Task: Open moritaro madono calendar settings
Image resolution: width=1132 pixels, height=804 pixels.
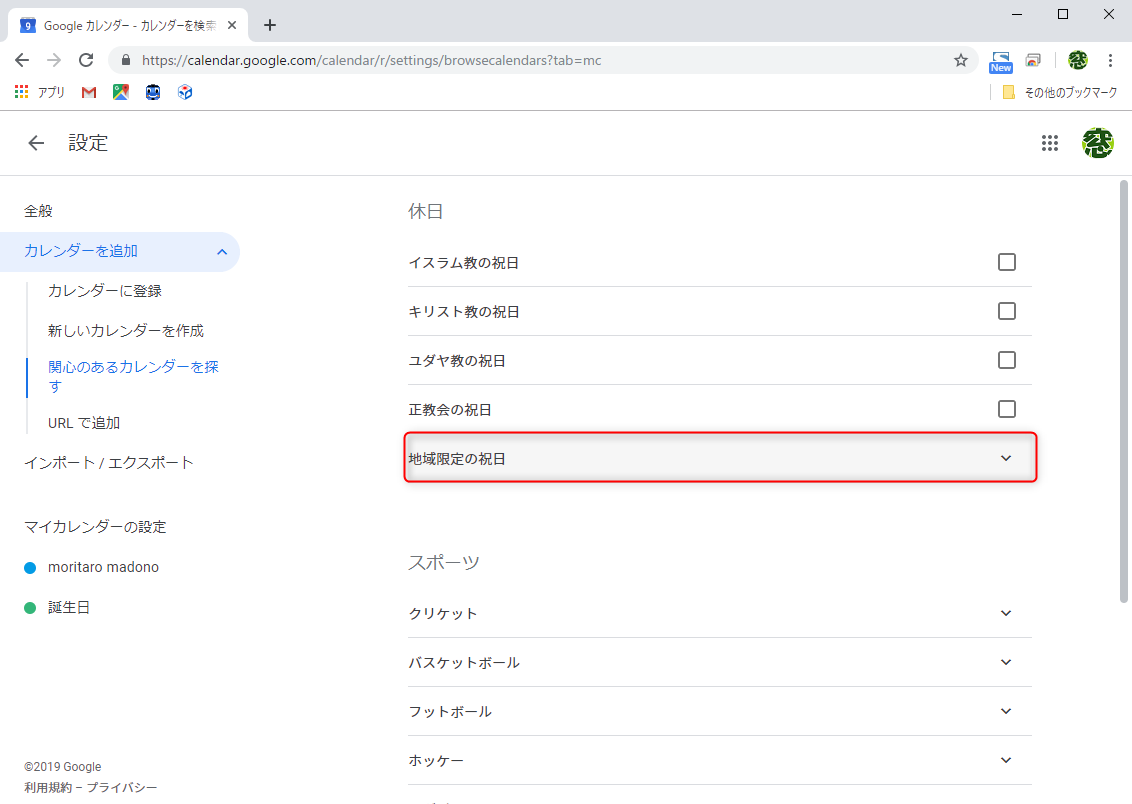Action: 103,567
